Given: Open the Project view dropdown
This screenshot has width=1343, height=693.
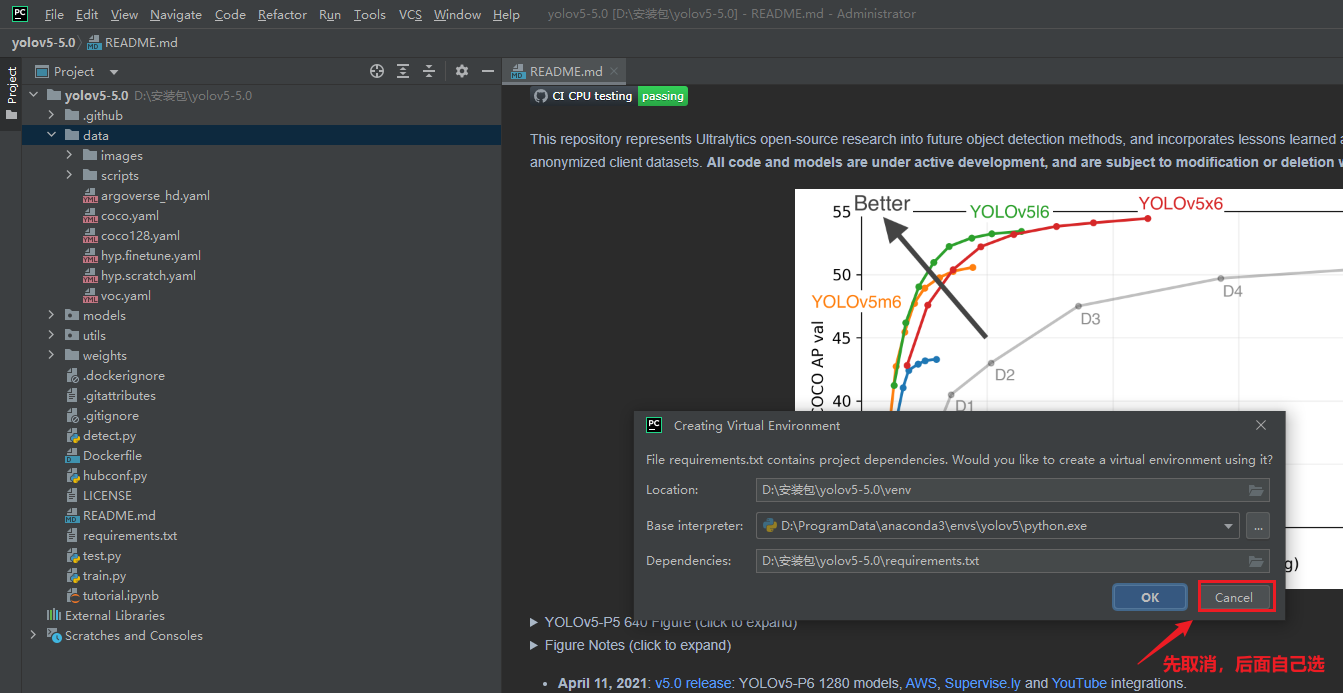Looking at the screenshot, I should point(113,72).
